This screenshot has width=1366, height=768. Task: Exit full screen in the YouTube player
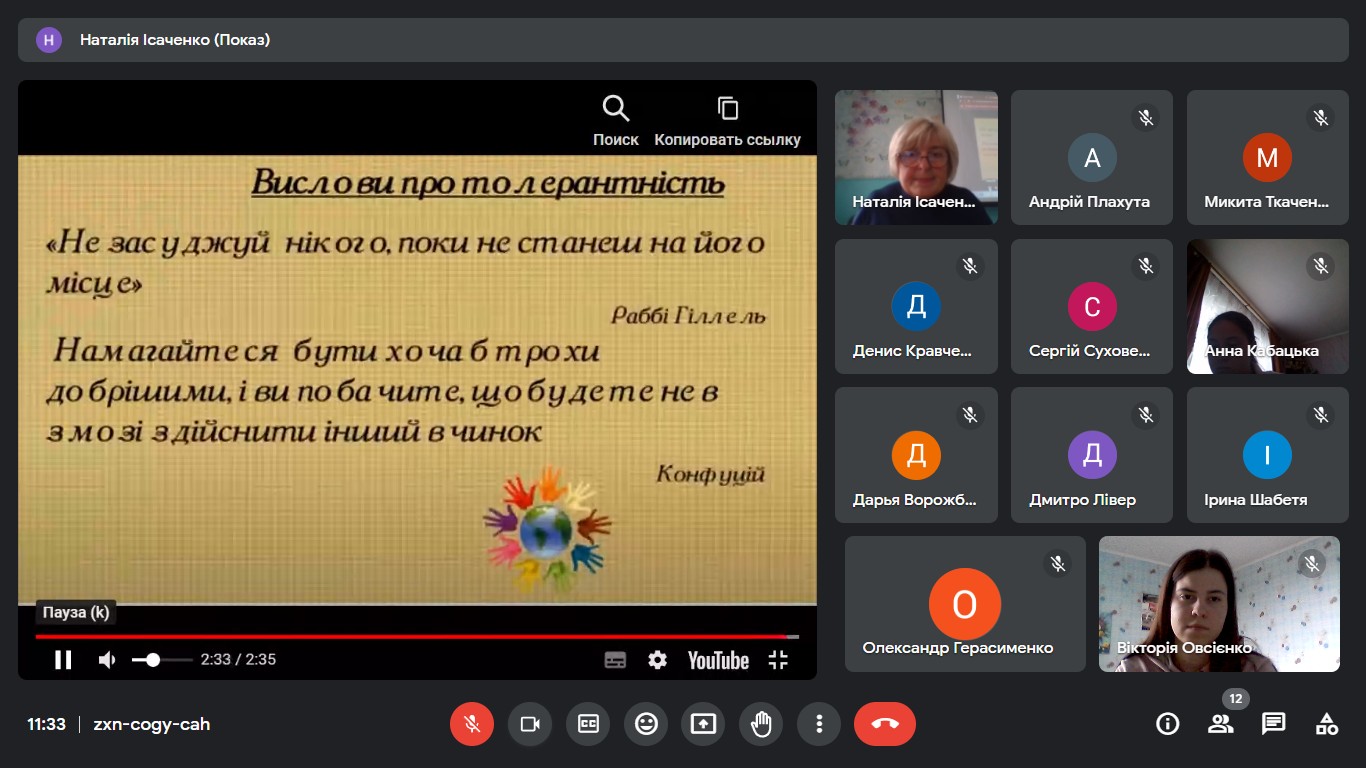[x=778, y=660]
